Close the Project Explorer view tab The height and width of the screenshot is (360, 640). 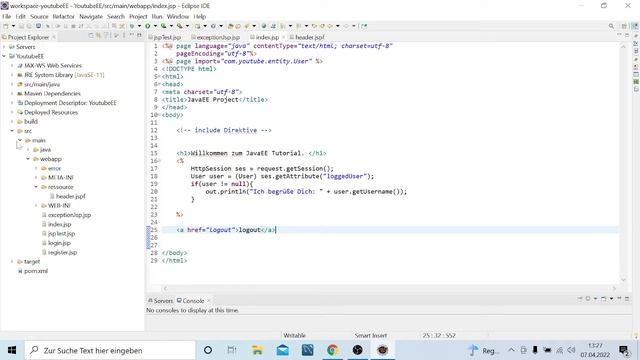[x=53, y=37]
